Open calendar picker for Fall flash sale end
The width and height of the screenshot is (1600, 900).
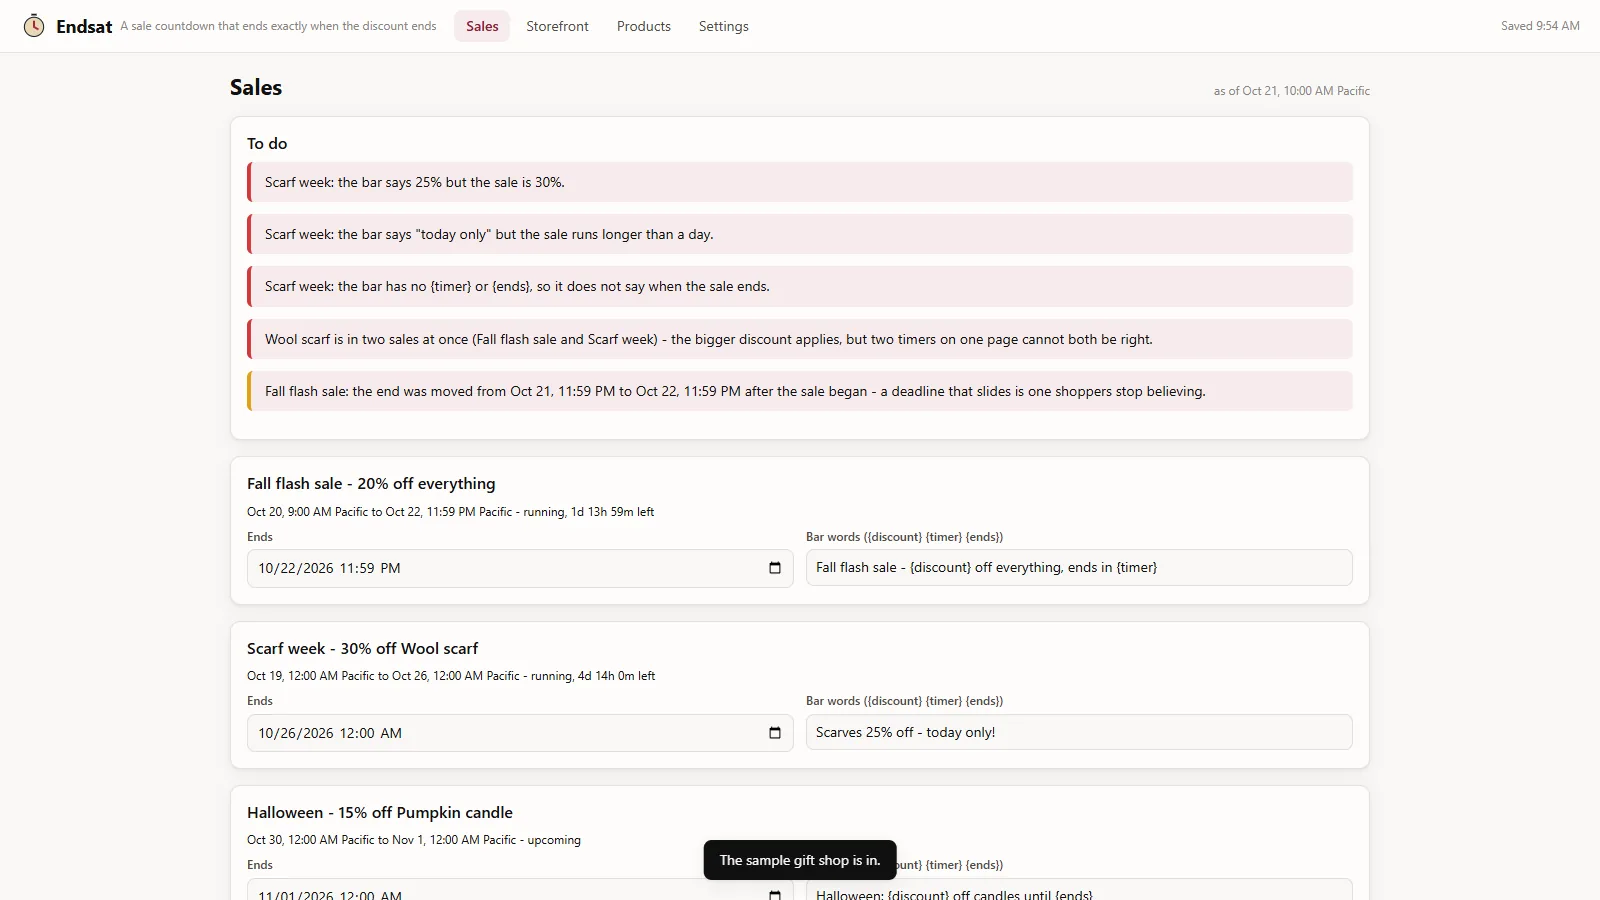[x=774, y=568]
